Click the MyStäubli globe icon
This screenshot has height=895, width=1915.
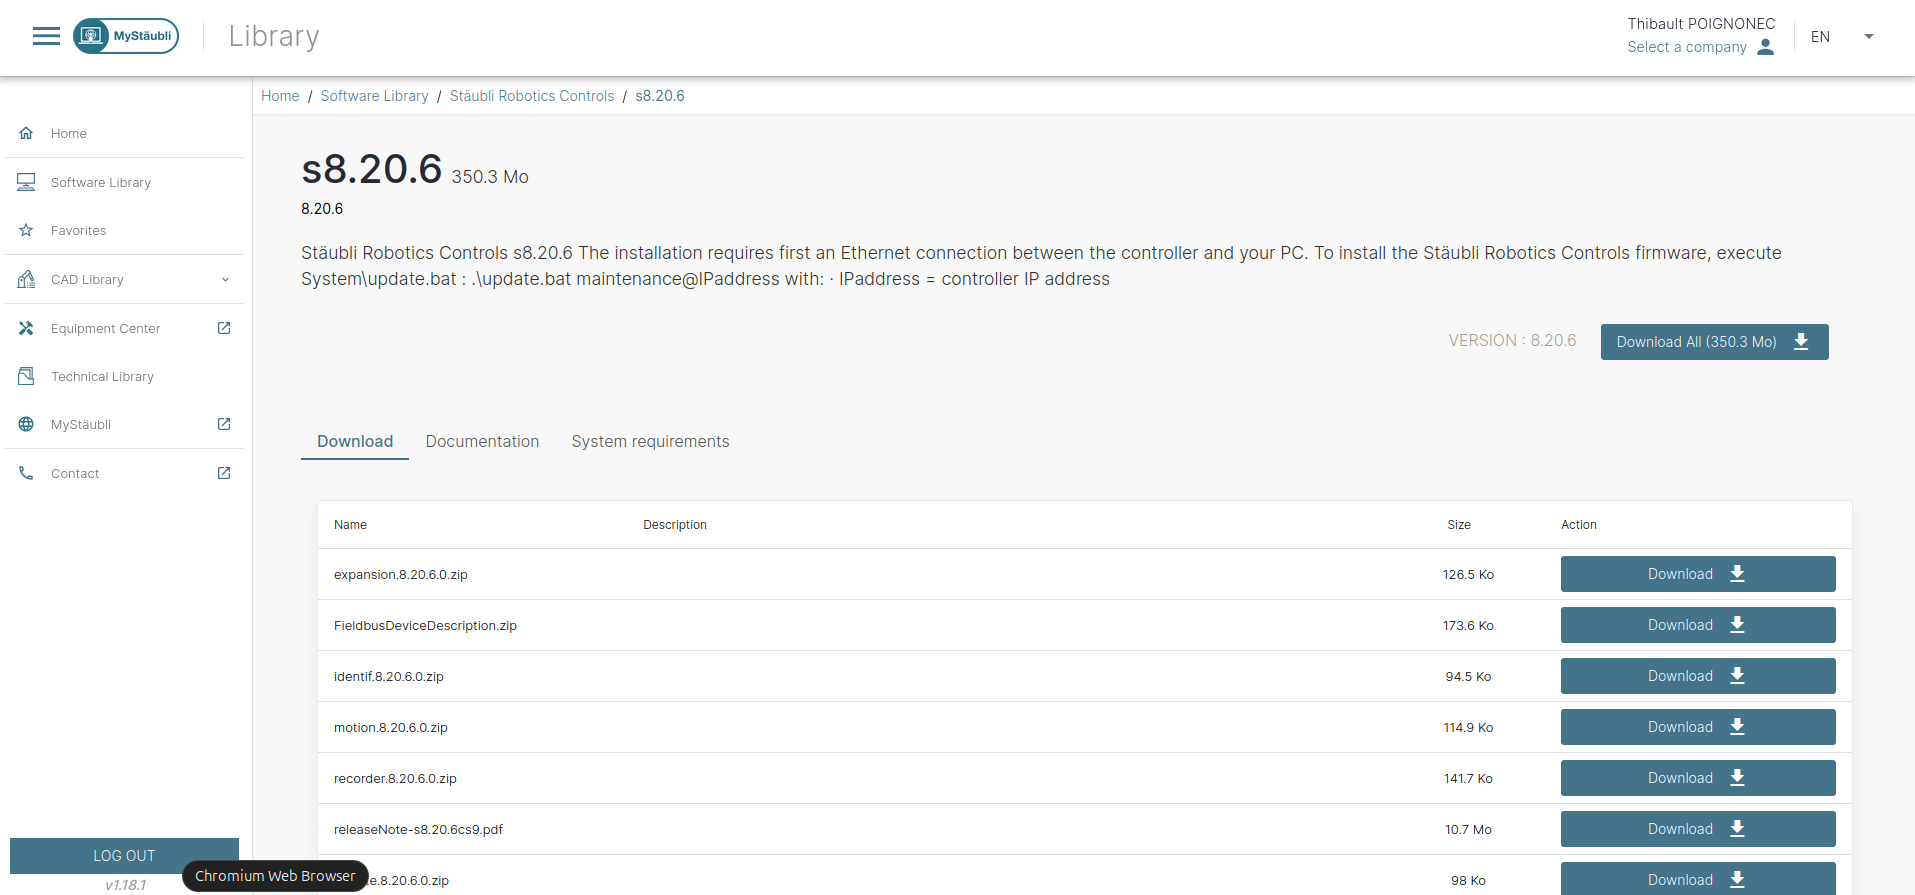(x=26, y=424)
